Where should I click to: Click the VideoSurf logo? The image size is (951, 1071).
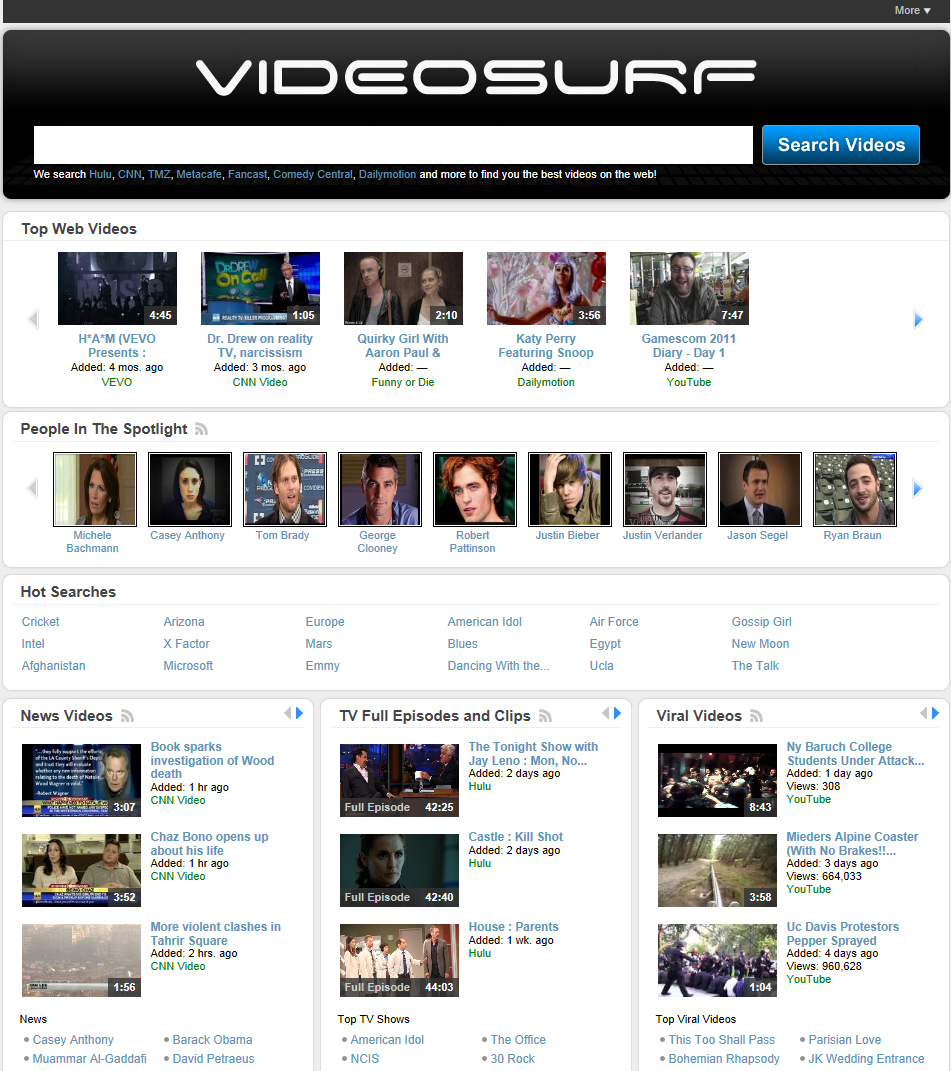tap(476, 77)
